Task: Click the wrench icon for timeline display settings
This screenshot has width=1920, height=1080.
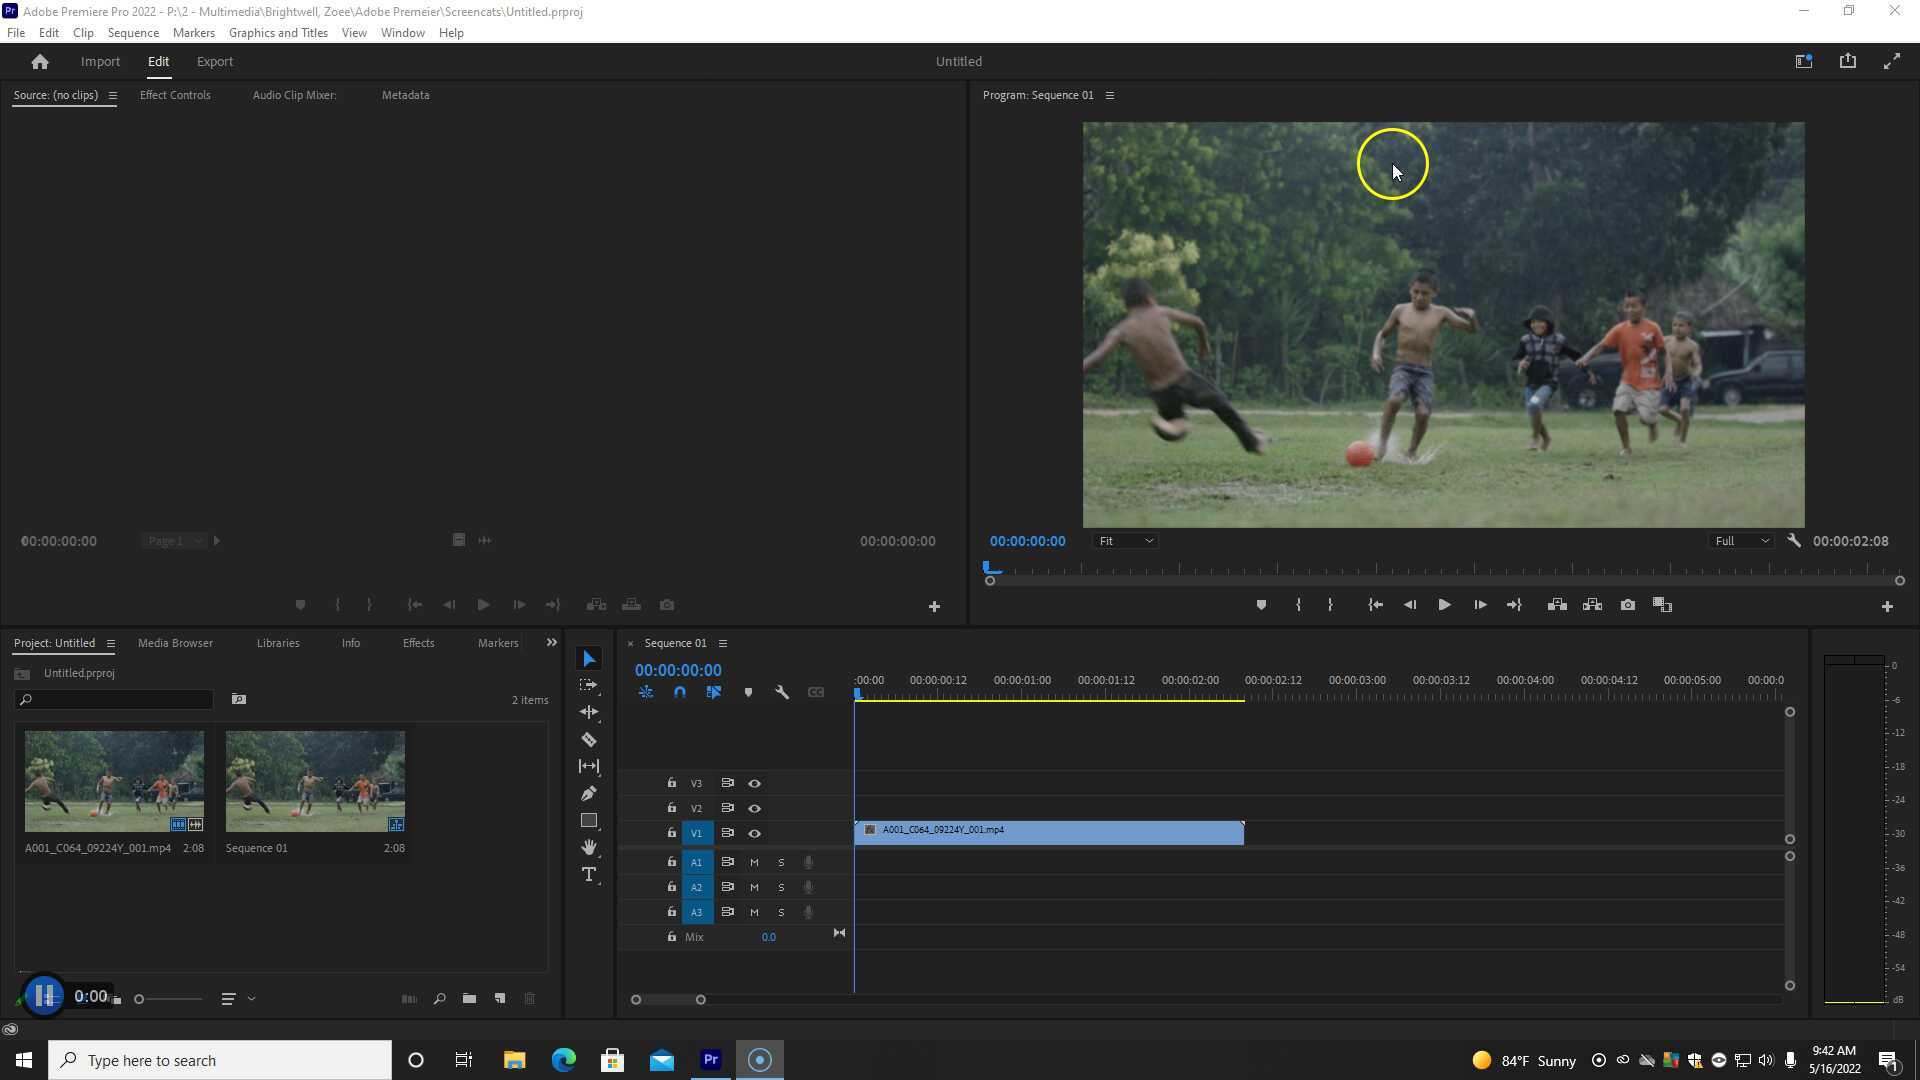Action: [x=782, y=692]
